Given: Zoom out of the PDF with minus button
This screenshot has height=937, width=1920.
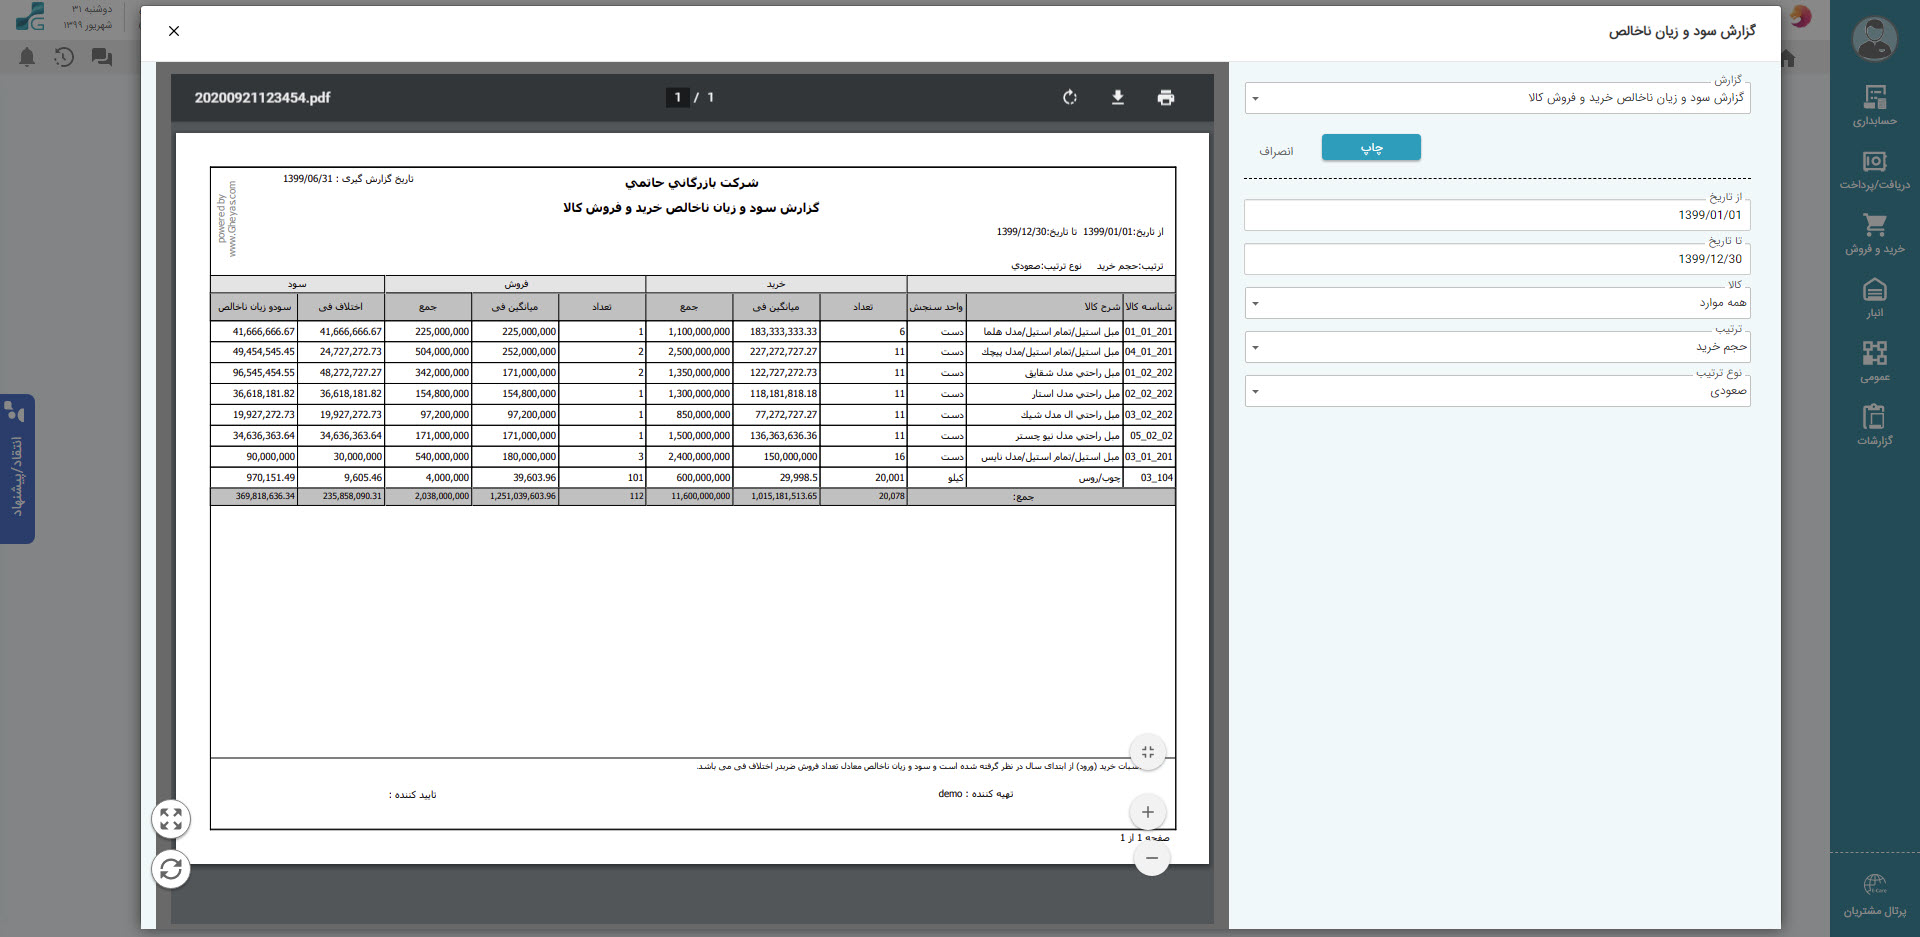Looking at the screenshot, I should coord(1152,858).
